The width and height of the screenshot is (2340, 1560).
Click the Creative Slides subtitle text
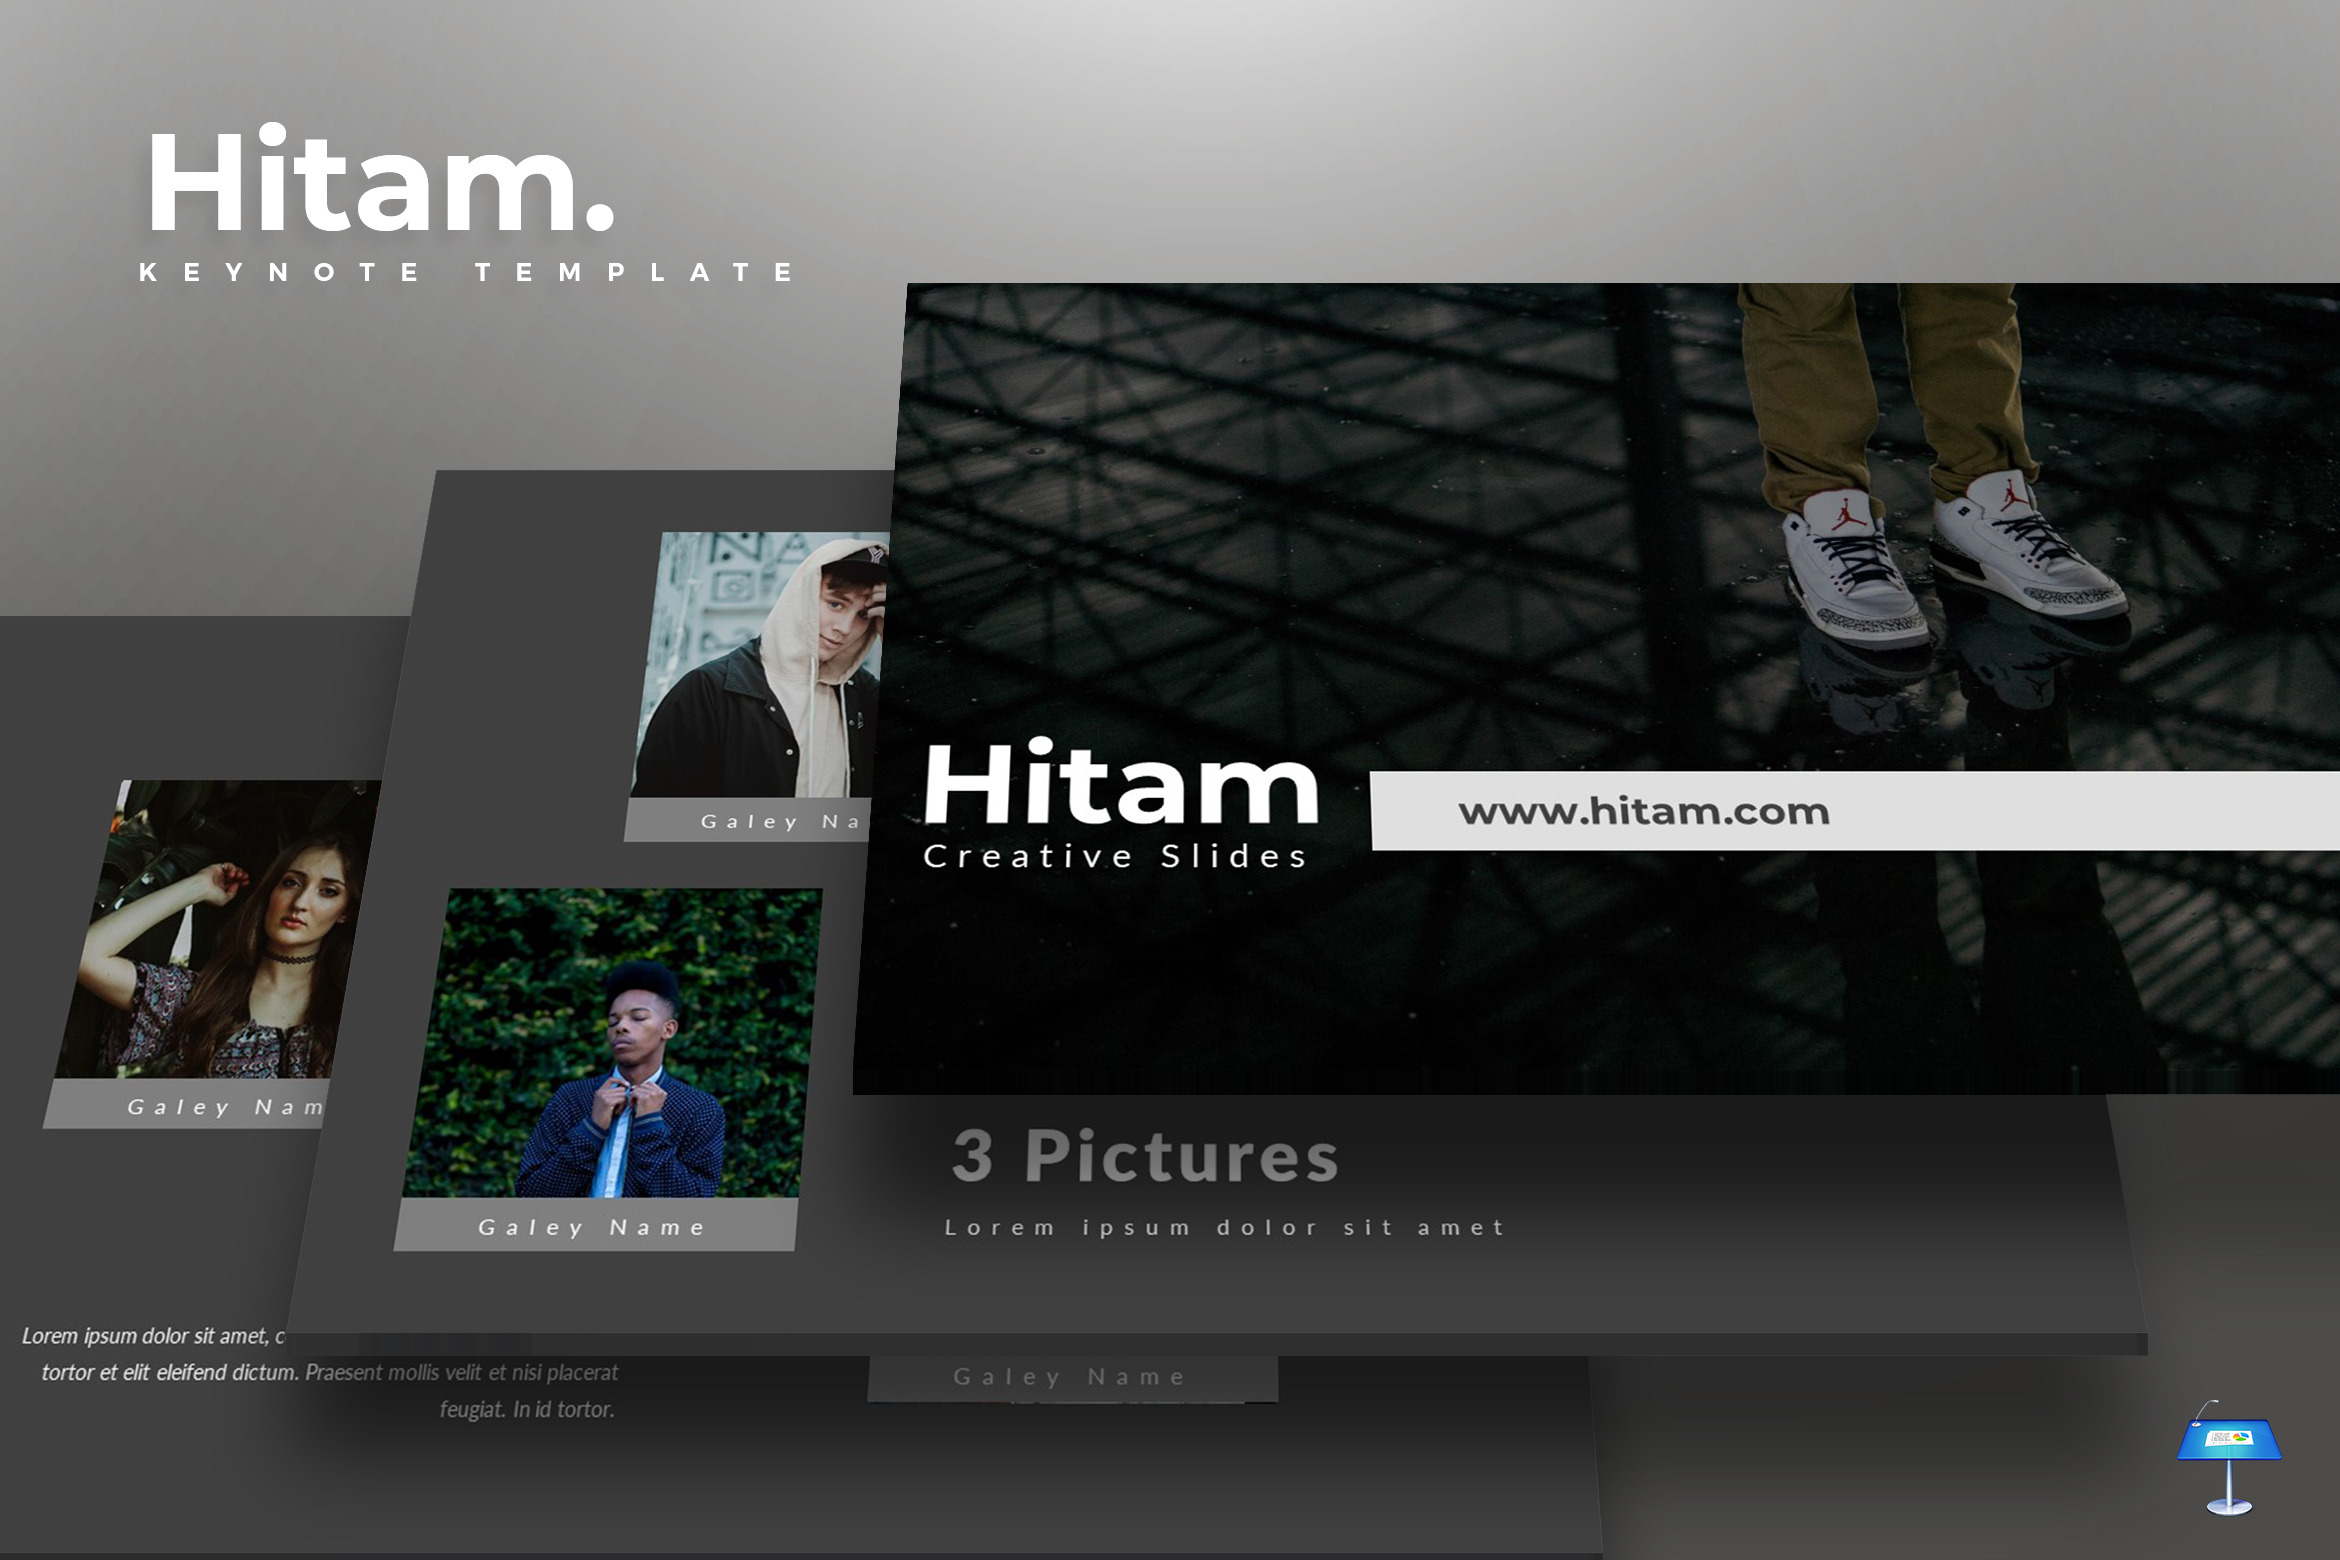(x=1115, y=857)
